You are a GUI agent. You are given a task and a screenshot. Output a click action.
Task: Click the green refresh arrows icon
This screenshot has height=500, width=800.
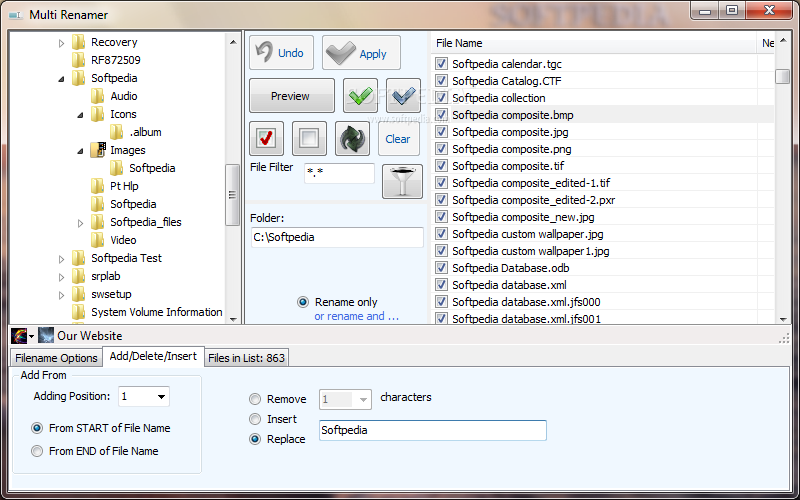click(352, 138)
